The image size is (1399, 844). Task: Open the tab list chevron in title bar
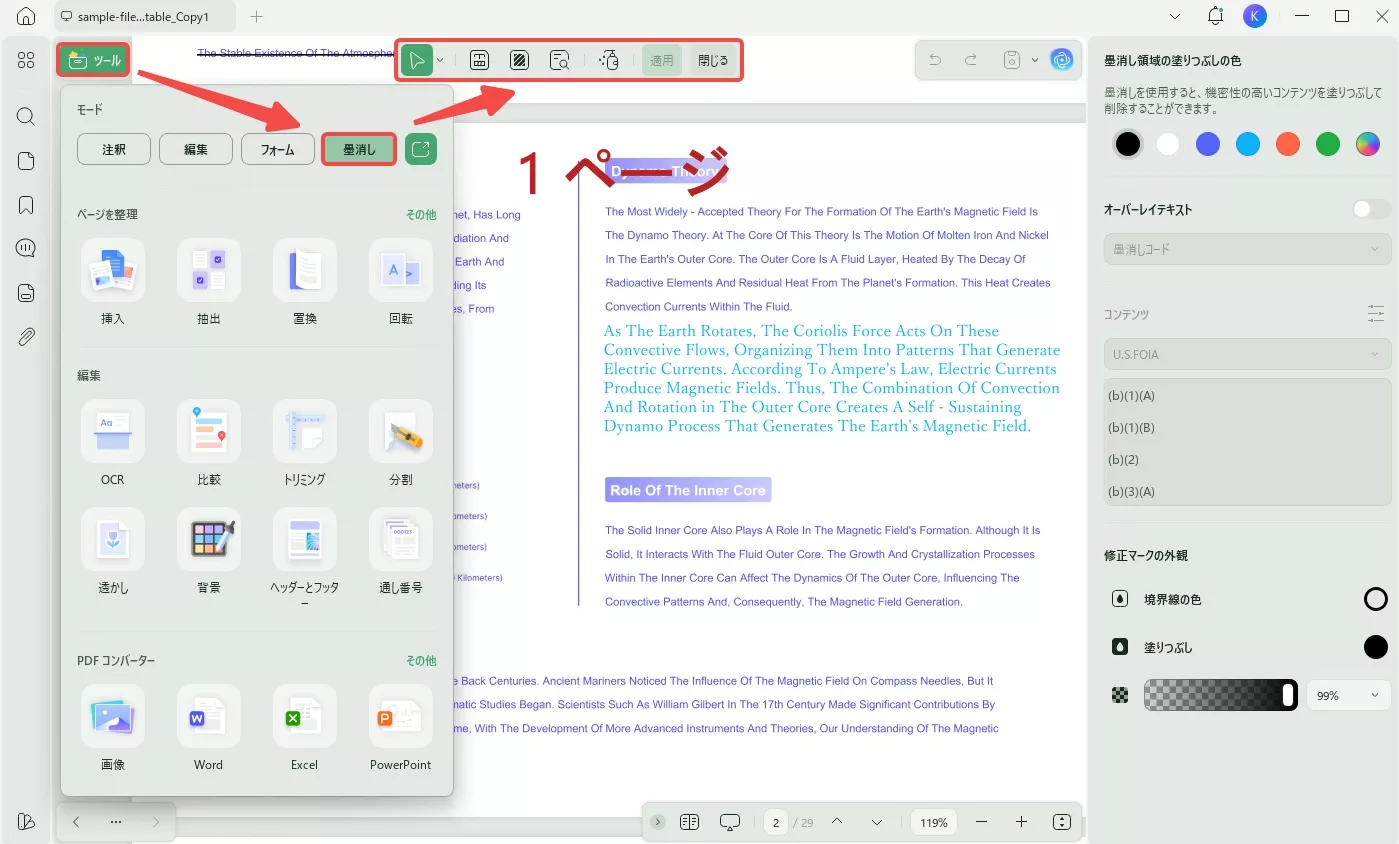point(1175,16)
